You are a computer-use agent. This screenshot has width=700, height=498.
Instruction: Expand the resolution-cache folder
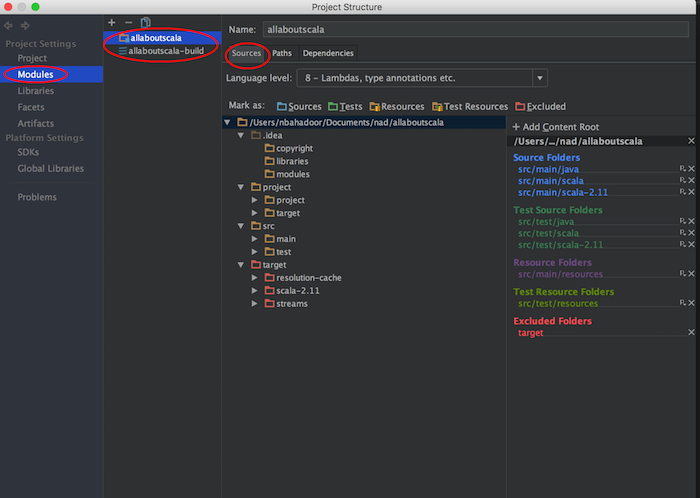point(254,278)
